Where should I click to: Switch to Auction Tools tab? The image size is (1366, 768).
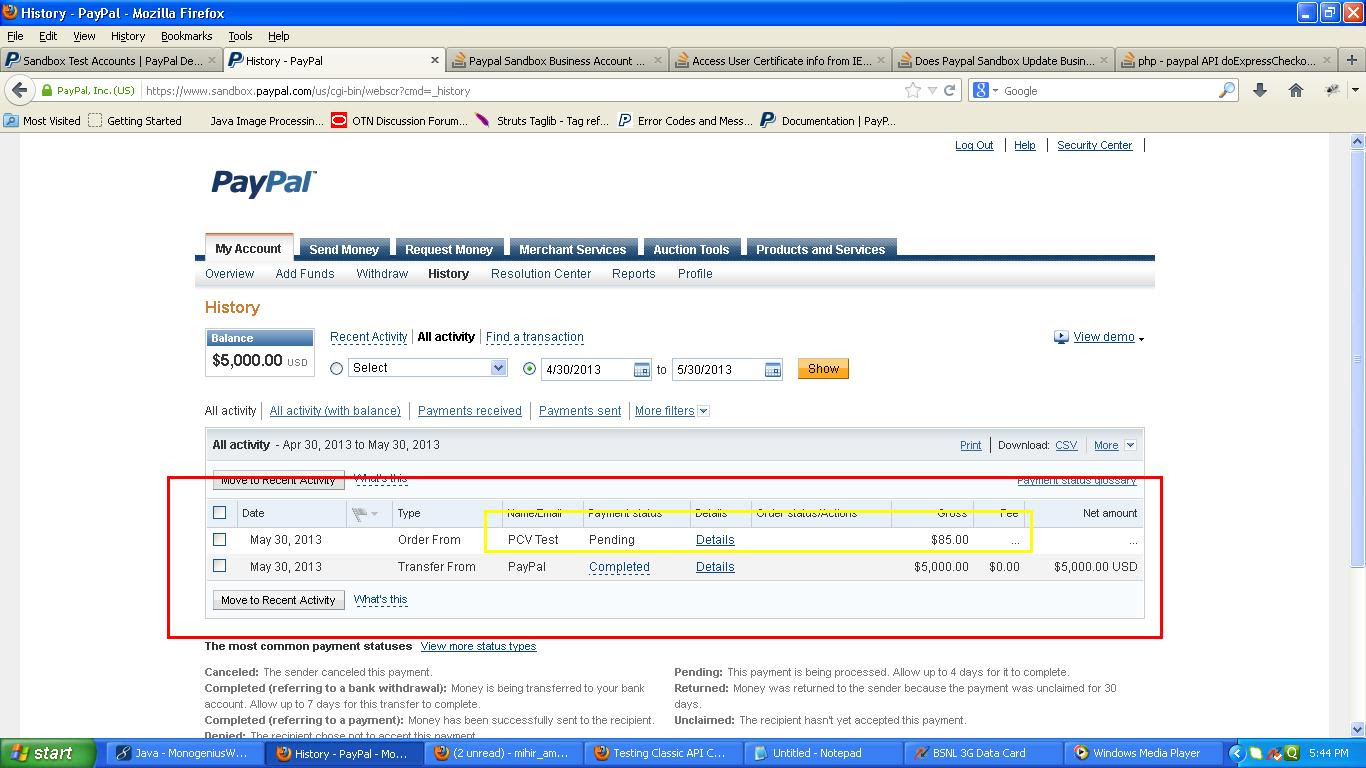point(691,249)
